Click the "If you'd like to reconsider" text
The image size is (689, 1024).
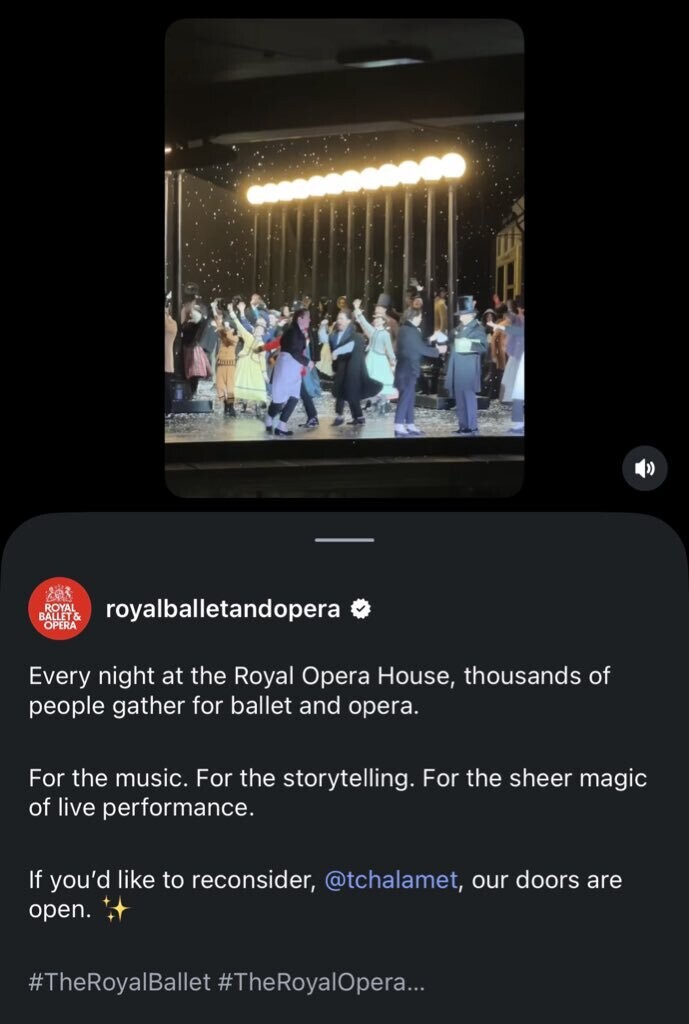point(172,880)
